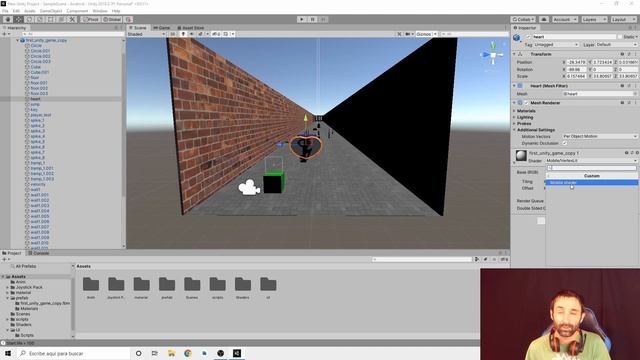Switch to the Console tab
640x360 pixels.
point(39,253)
